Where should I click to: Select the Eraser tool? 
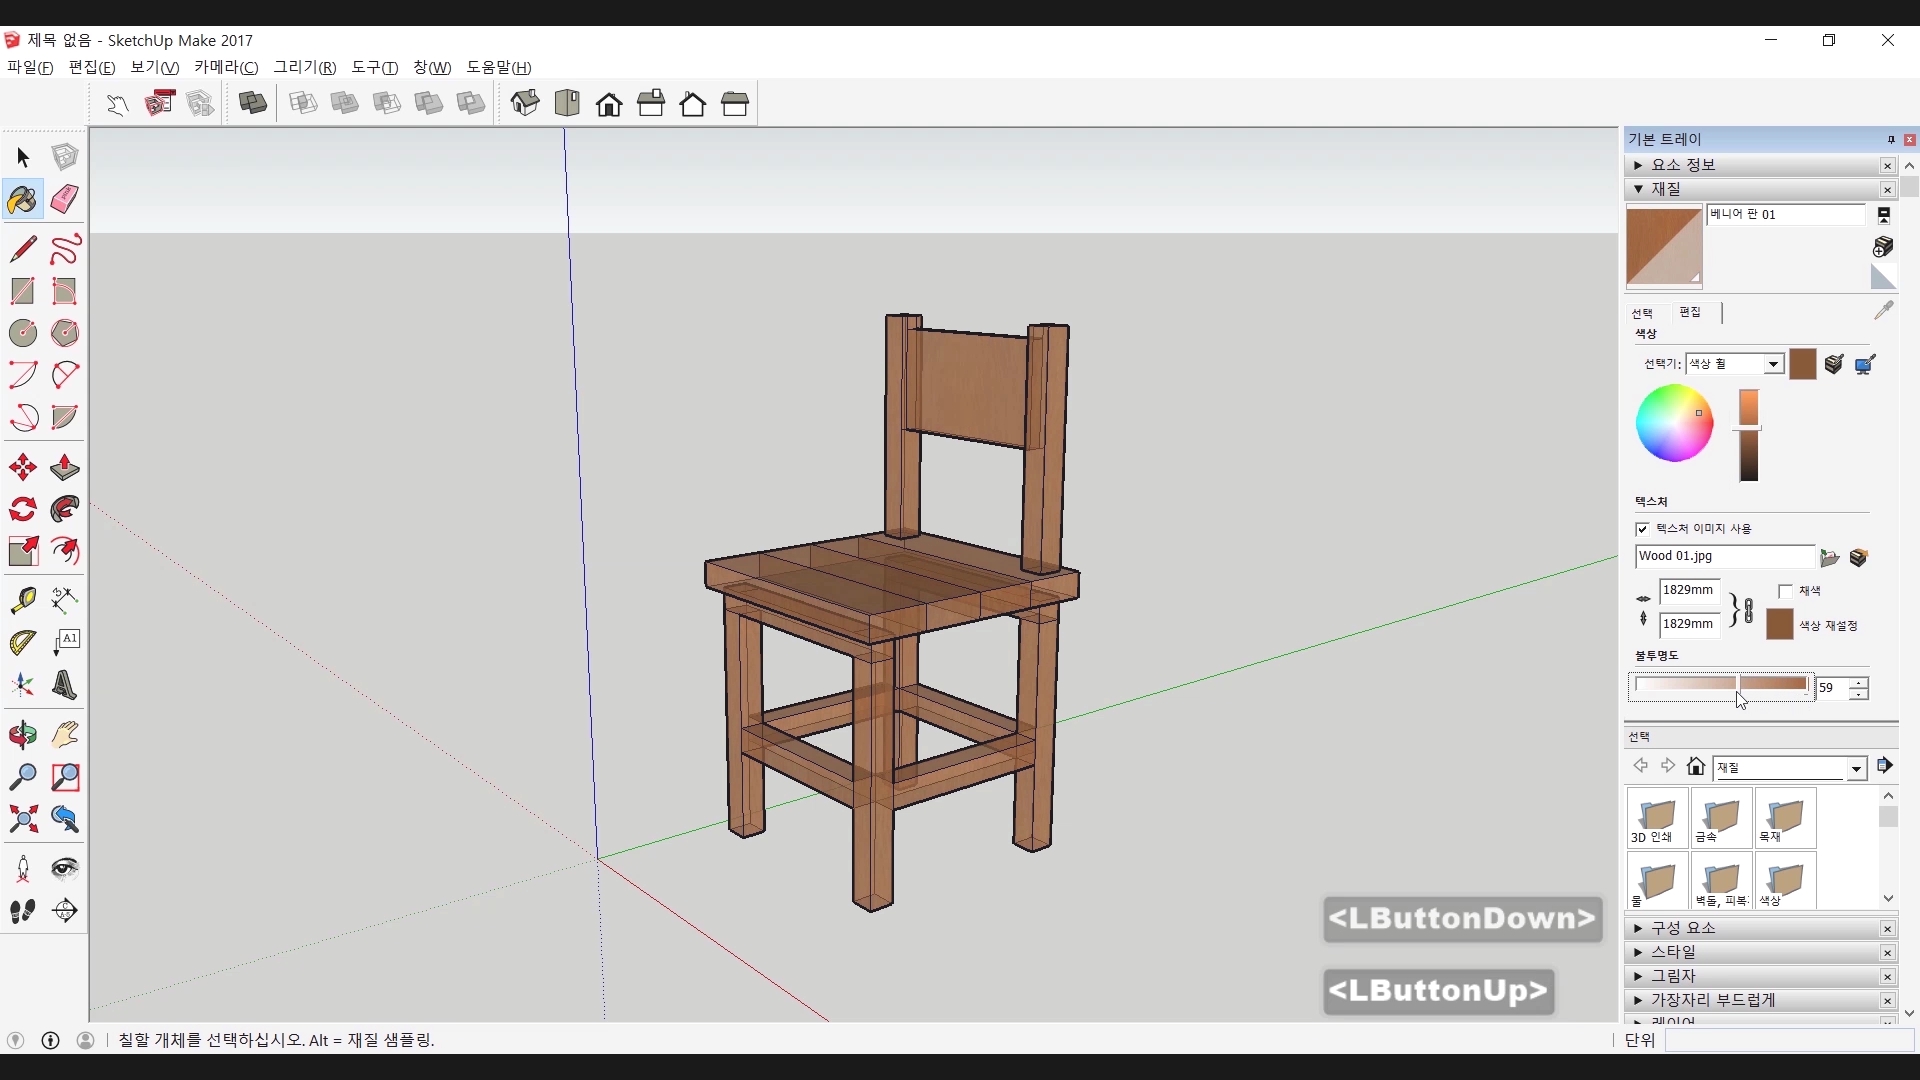tap(65, 199)
